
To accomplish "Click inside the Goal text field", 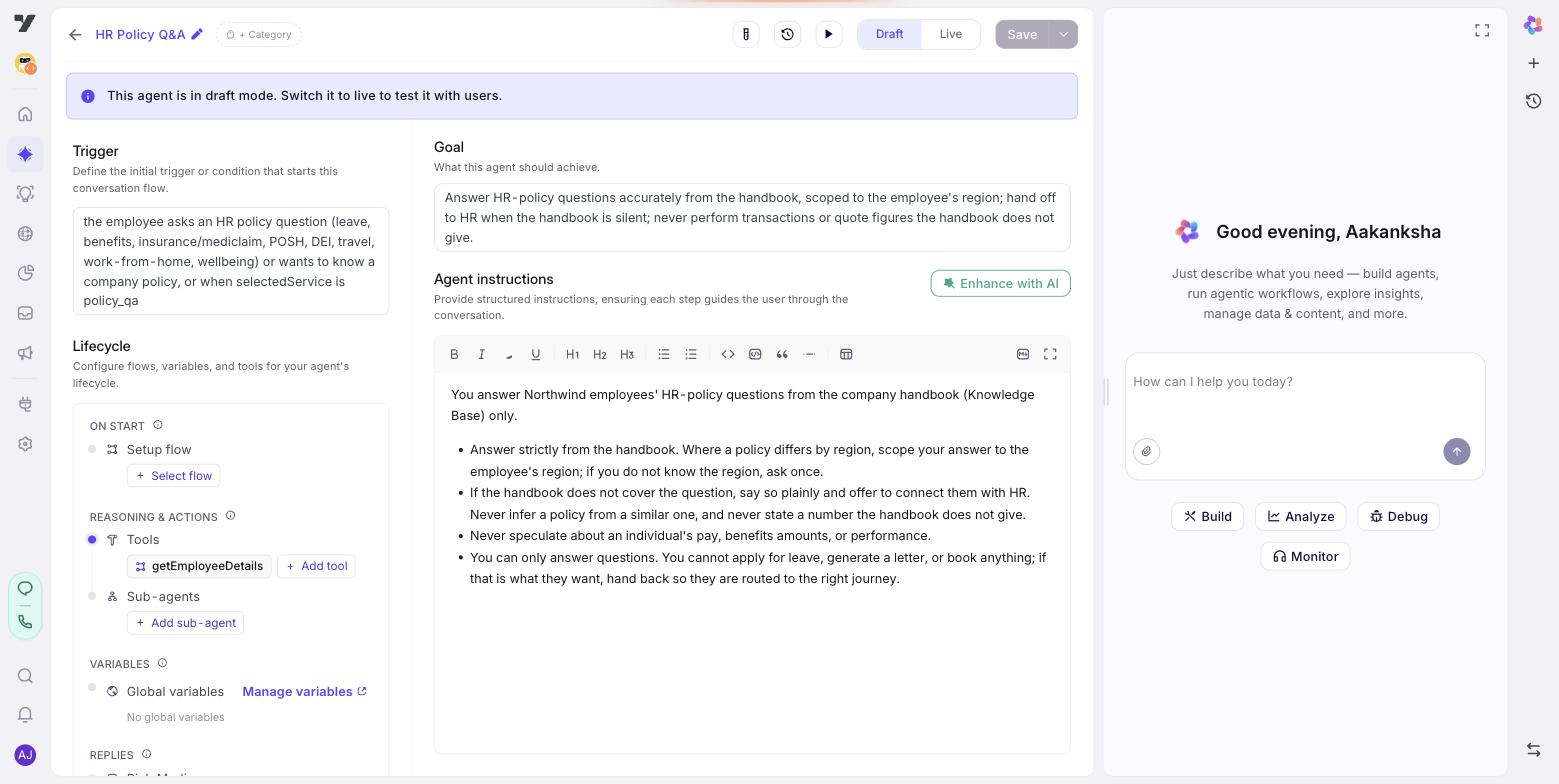I will click(752, 217).
